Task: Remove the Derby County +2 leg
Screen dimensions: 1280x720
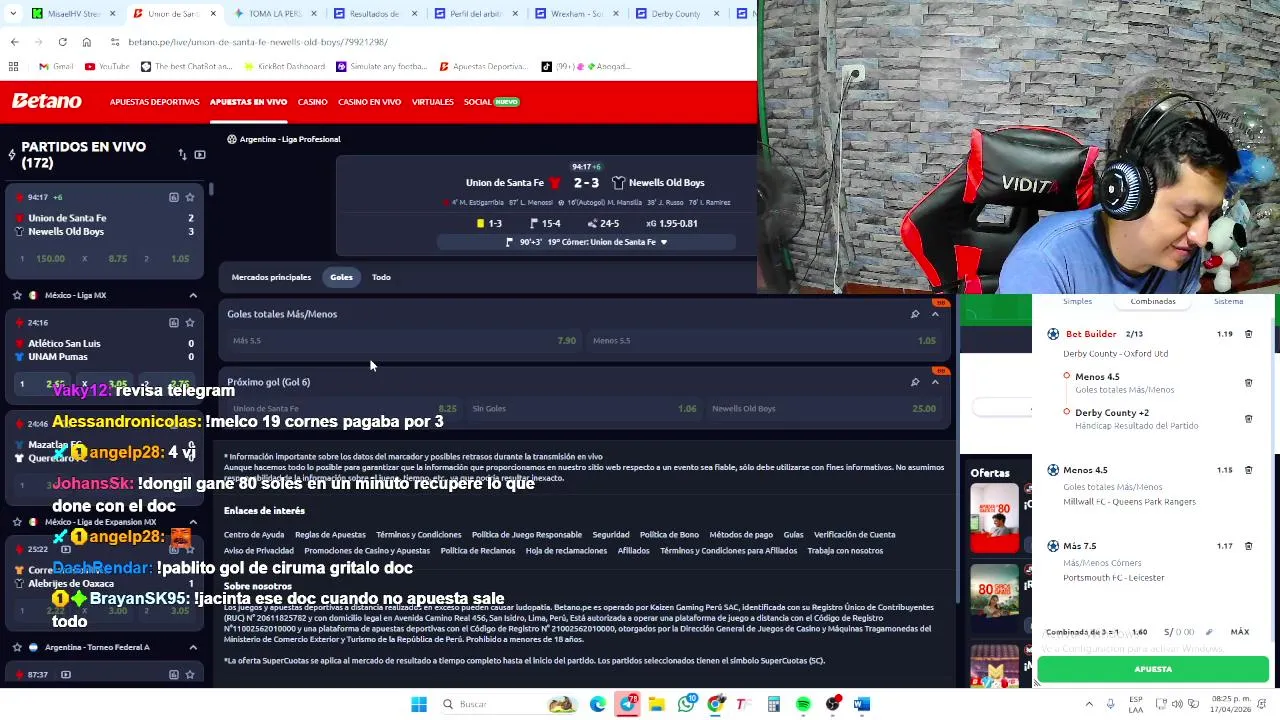Action: click(1248, 418)
